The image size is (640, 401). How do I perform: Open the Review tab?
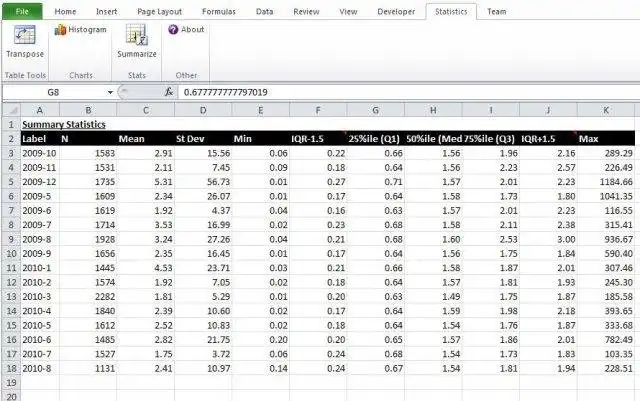(306, 12)
